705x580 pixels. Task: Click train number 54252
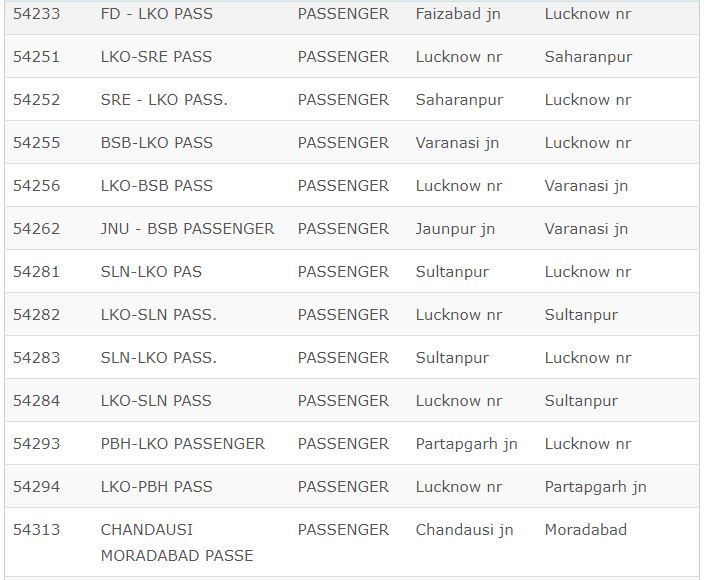point(36,100)
